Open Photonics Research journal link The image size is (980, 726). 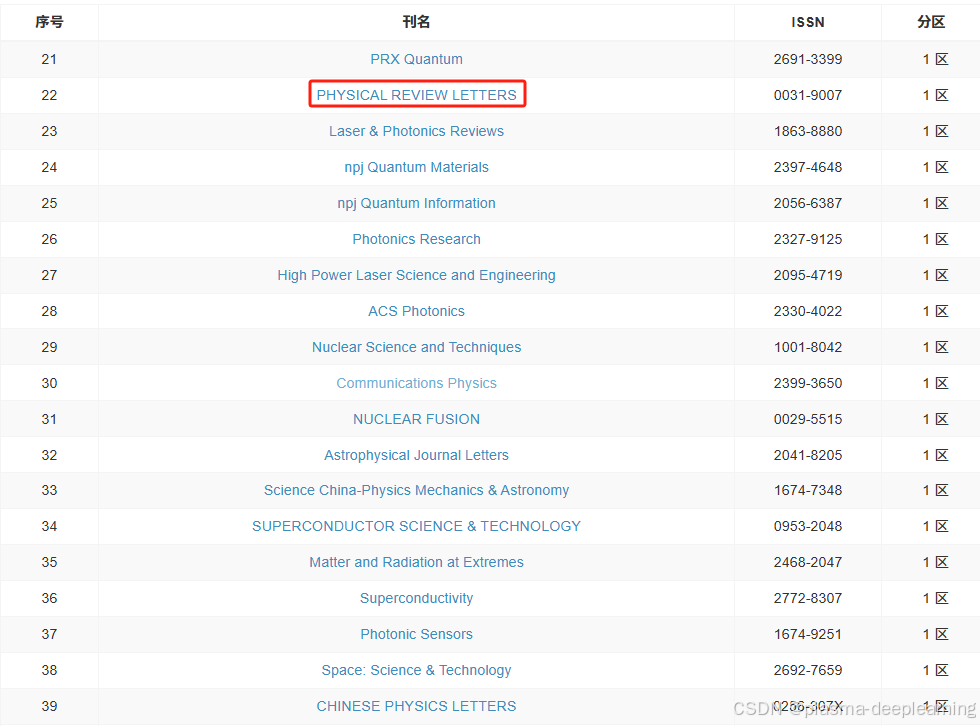416,239
